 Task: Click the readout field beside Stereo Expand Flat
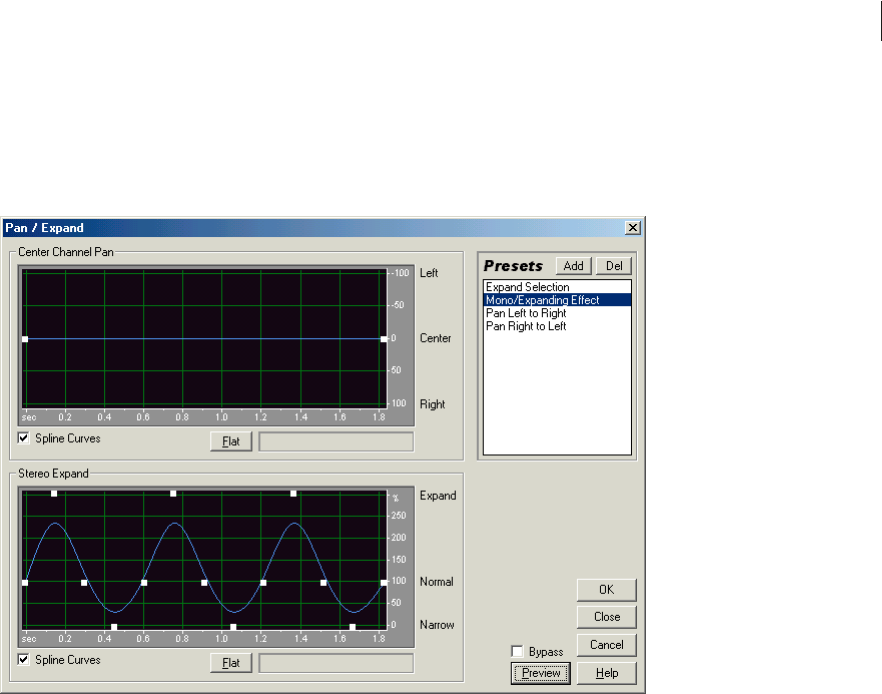336,663
